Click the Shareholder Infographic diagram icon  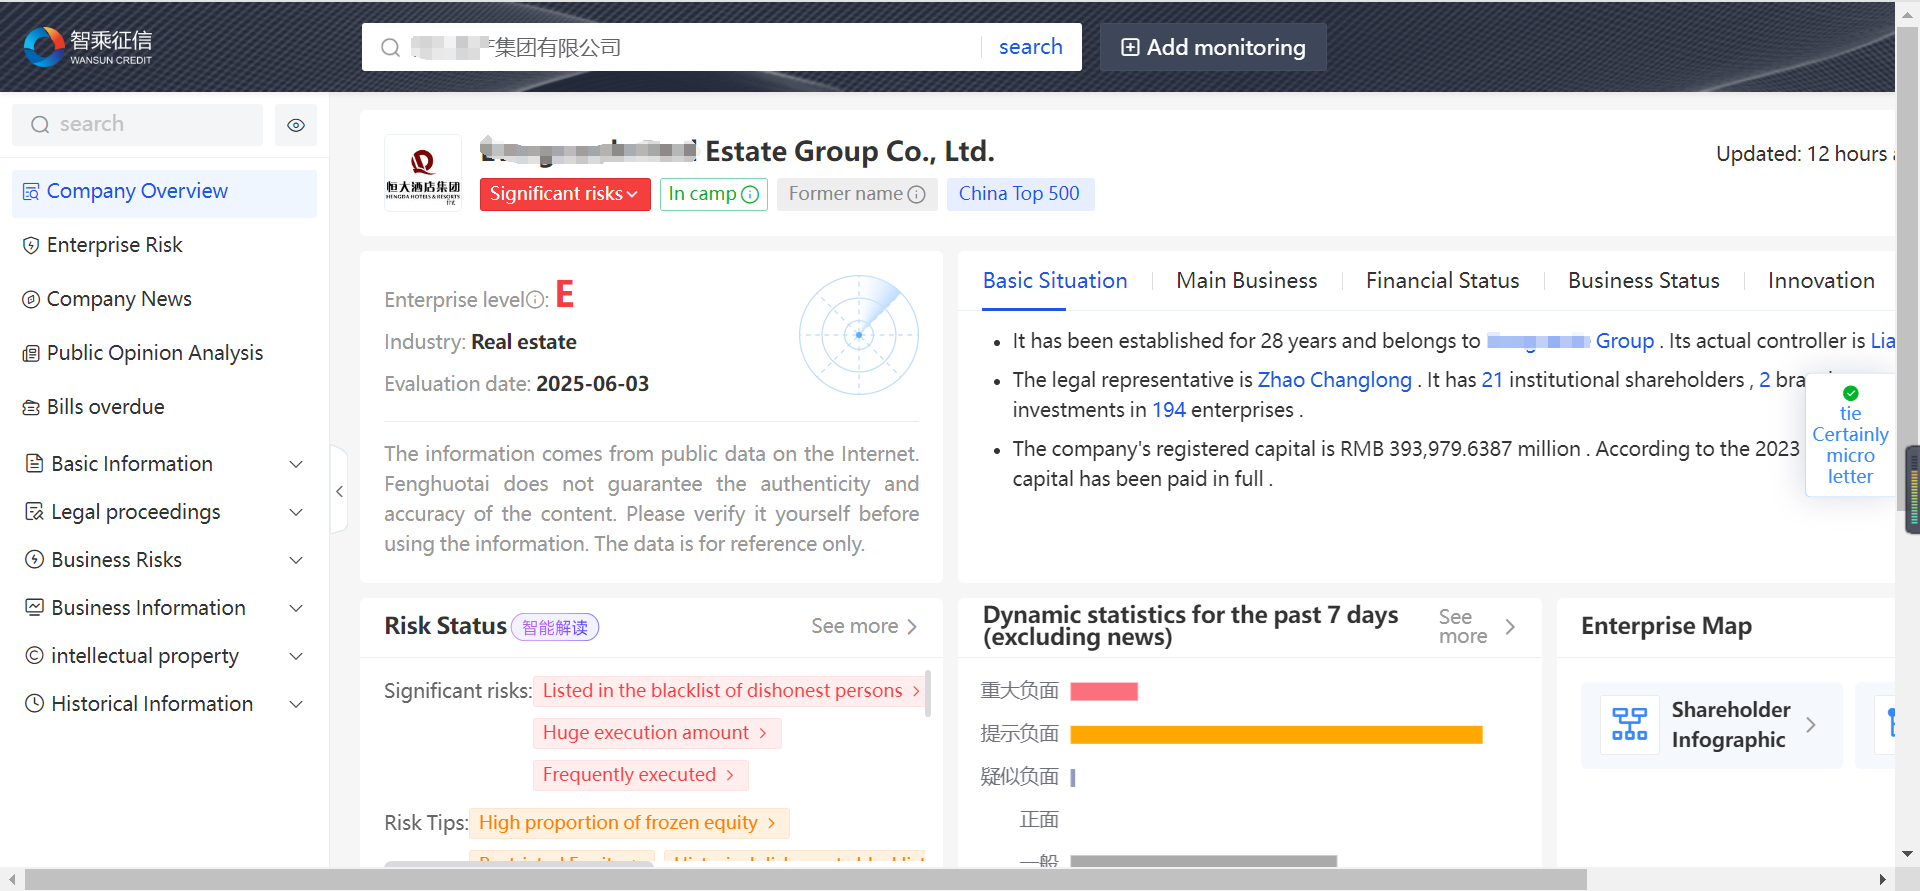1629,724
